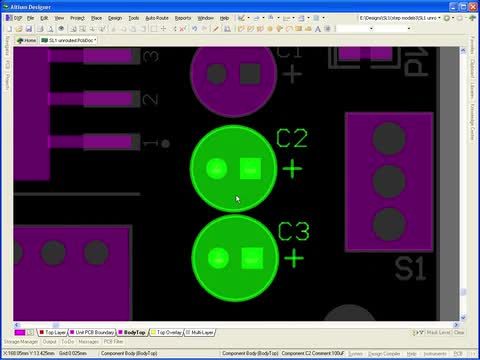Open the Edit menu
The height and width of the screenshot is (360, 480).
(44, 18)
